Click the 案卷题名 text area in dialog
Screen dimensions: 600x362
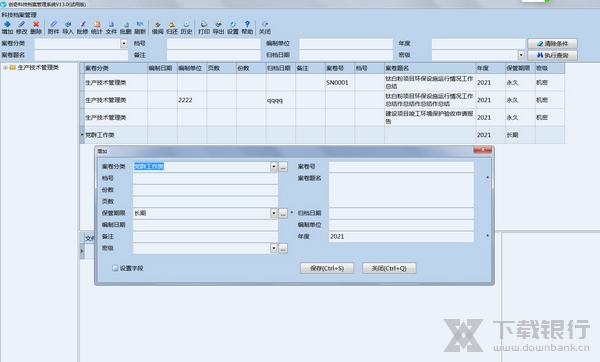tap(401, 190)
